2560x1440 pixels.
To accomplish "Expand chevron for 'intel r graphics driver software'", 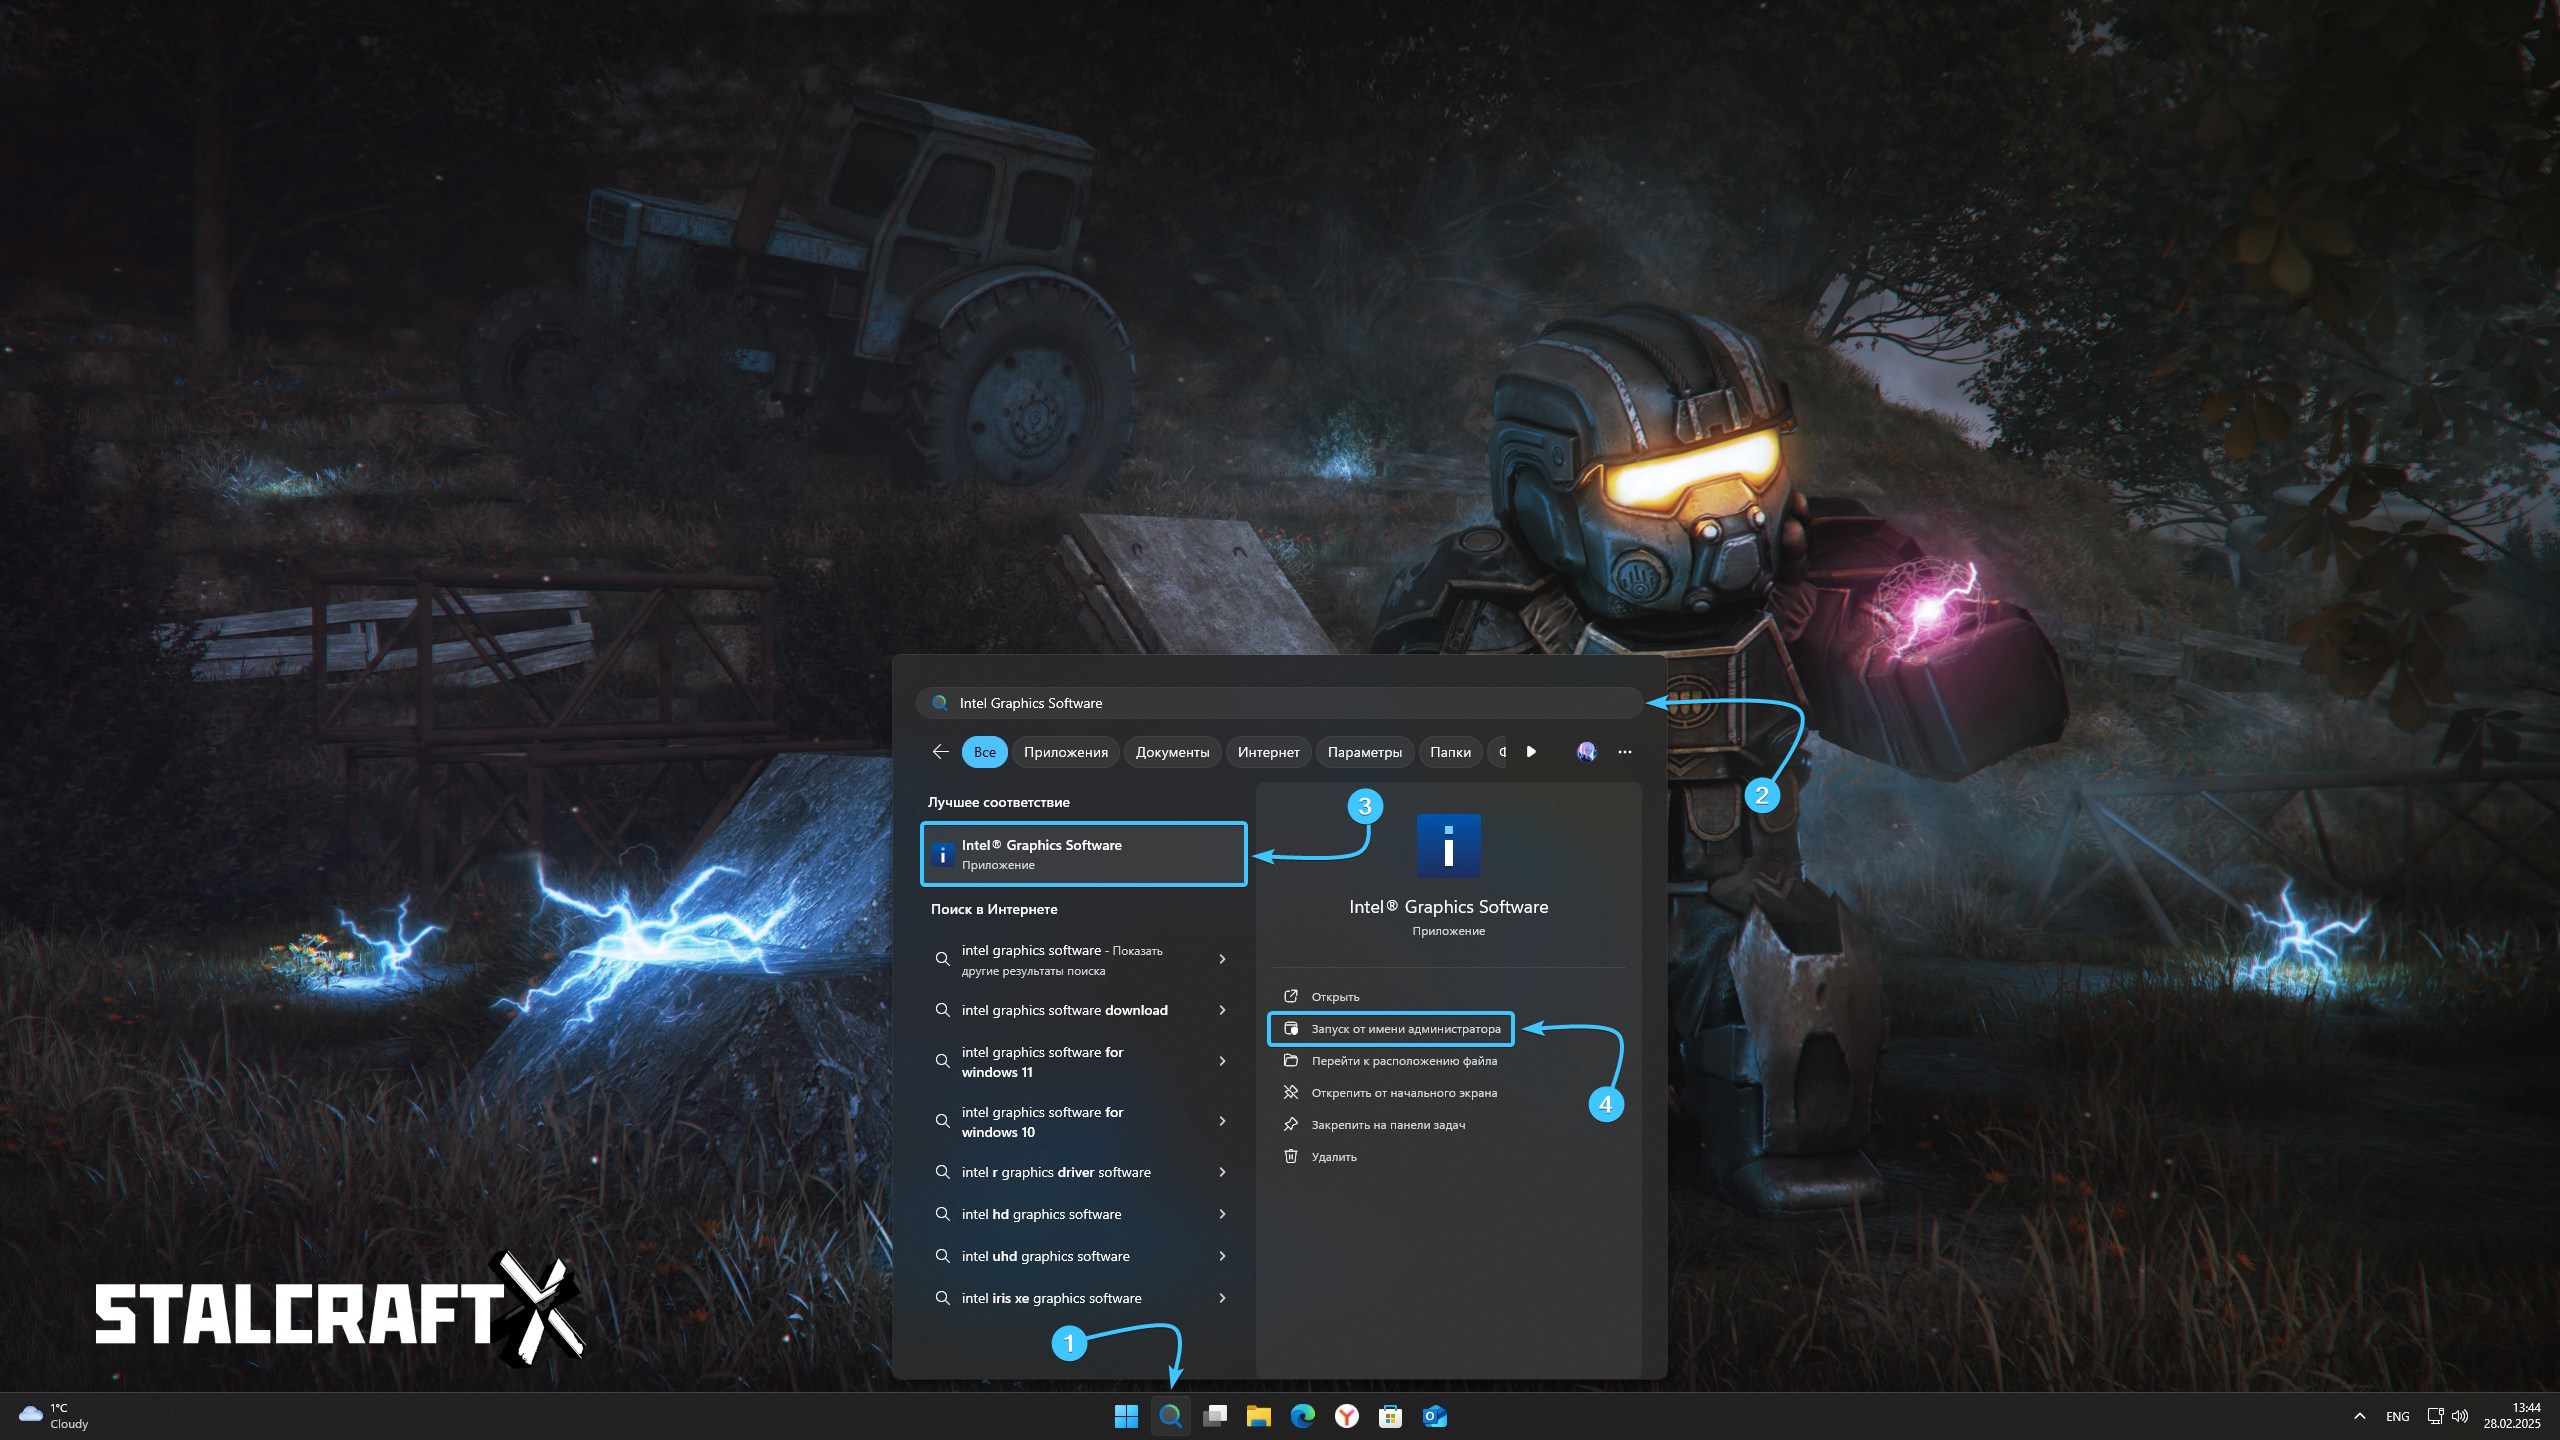I will 1222,1172.
